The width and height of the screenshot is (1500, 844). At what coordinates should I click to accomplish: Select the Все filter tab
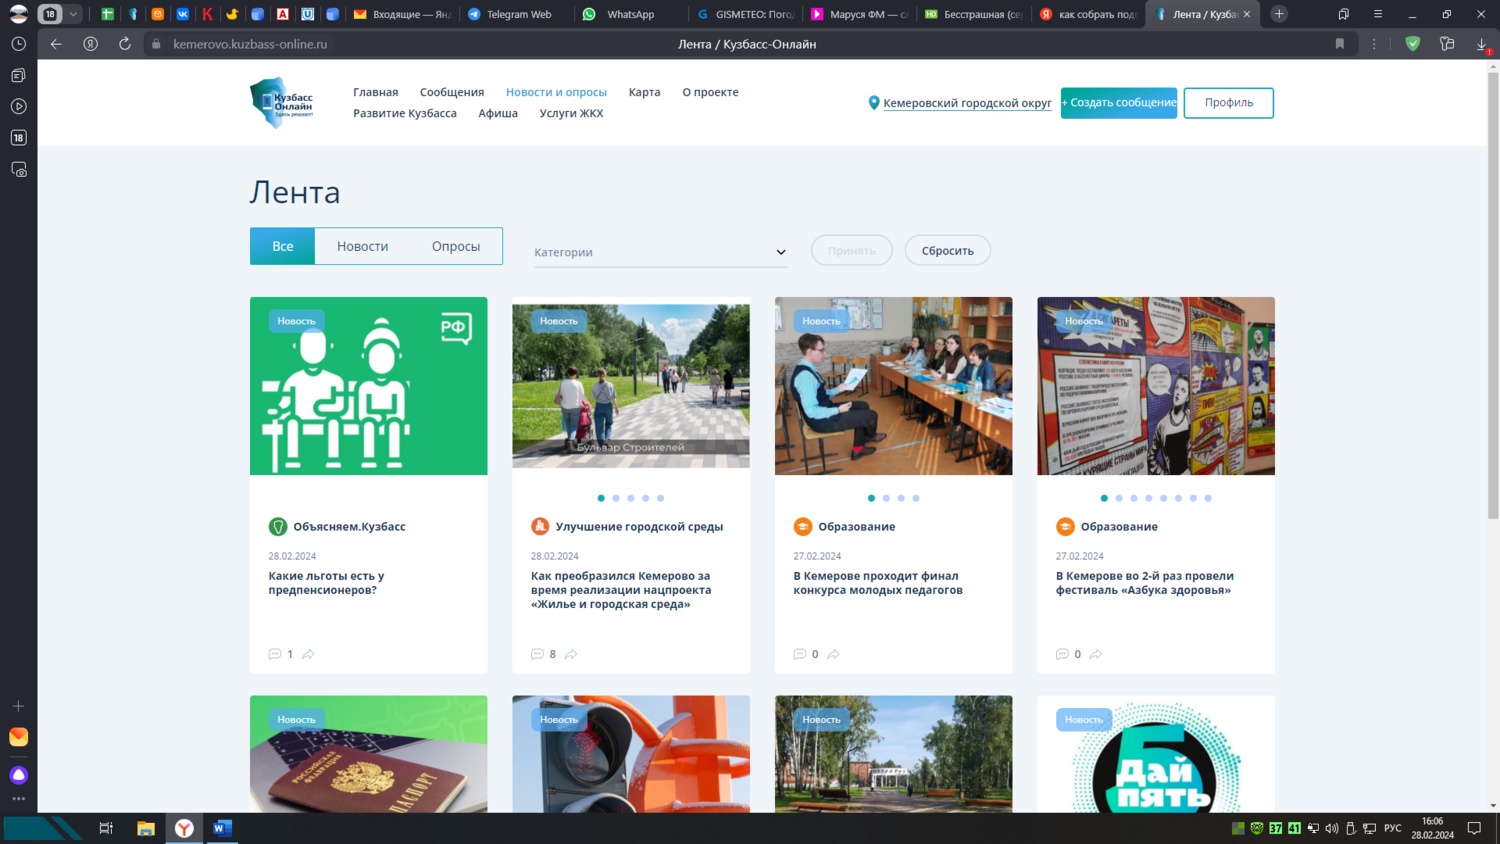[283, 246]
